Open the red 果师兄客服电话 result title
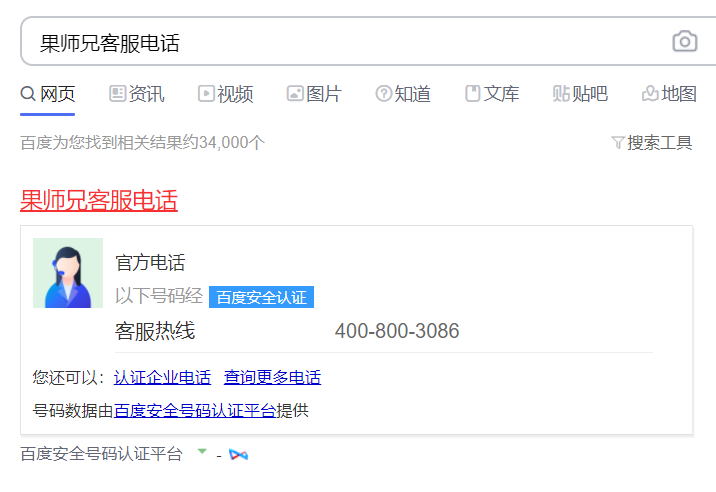 (x=99, y=201)
